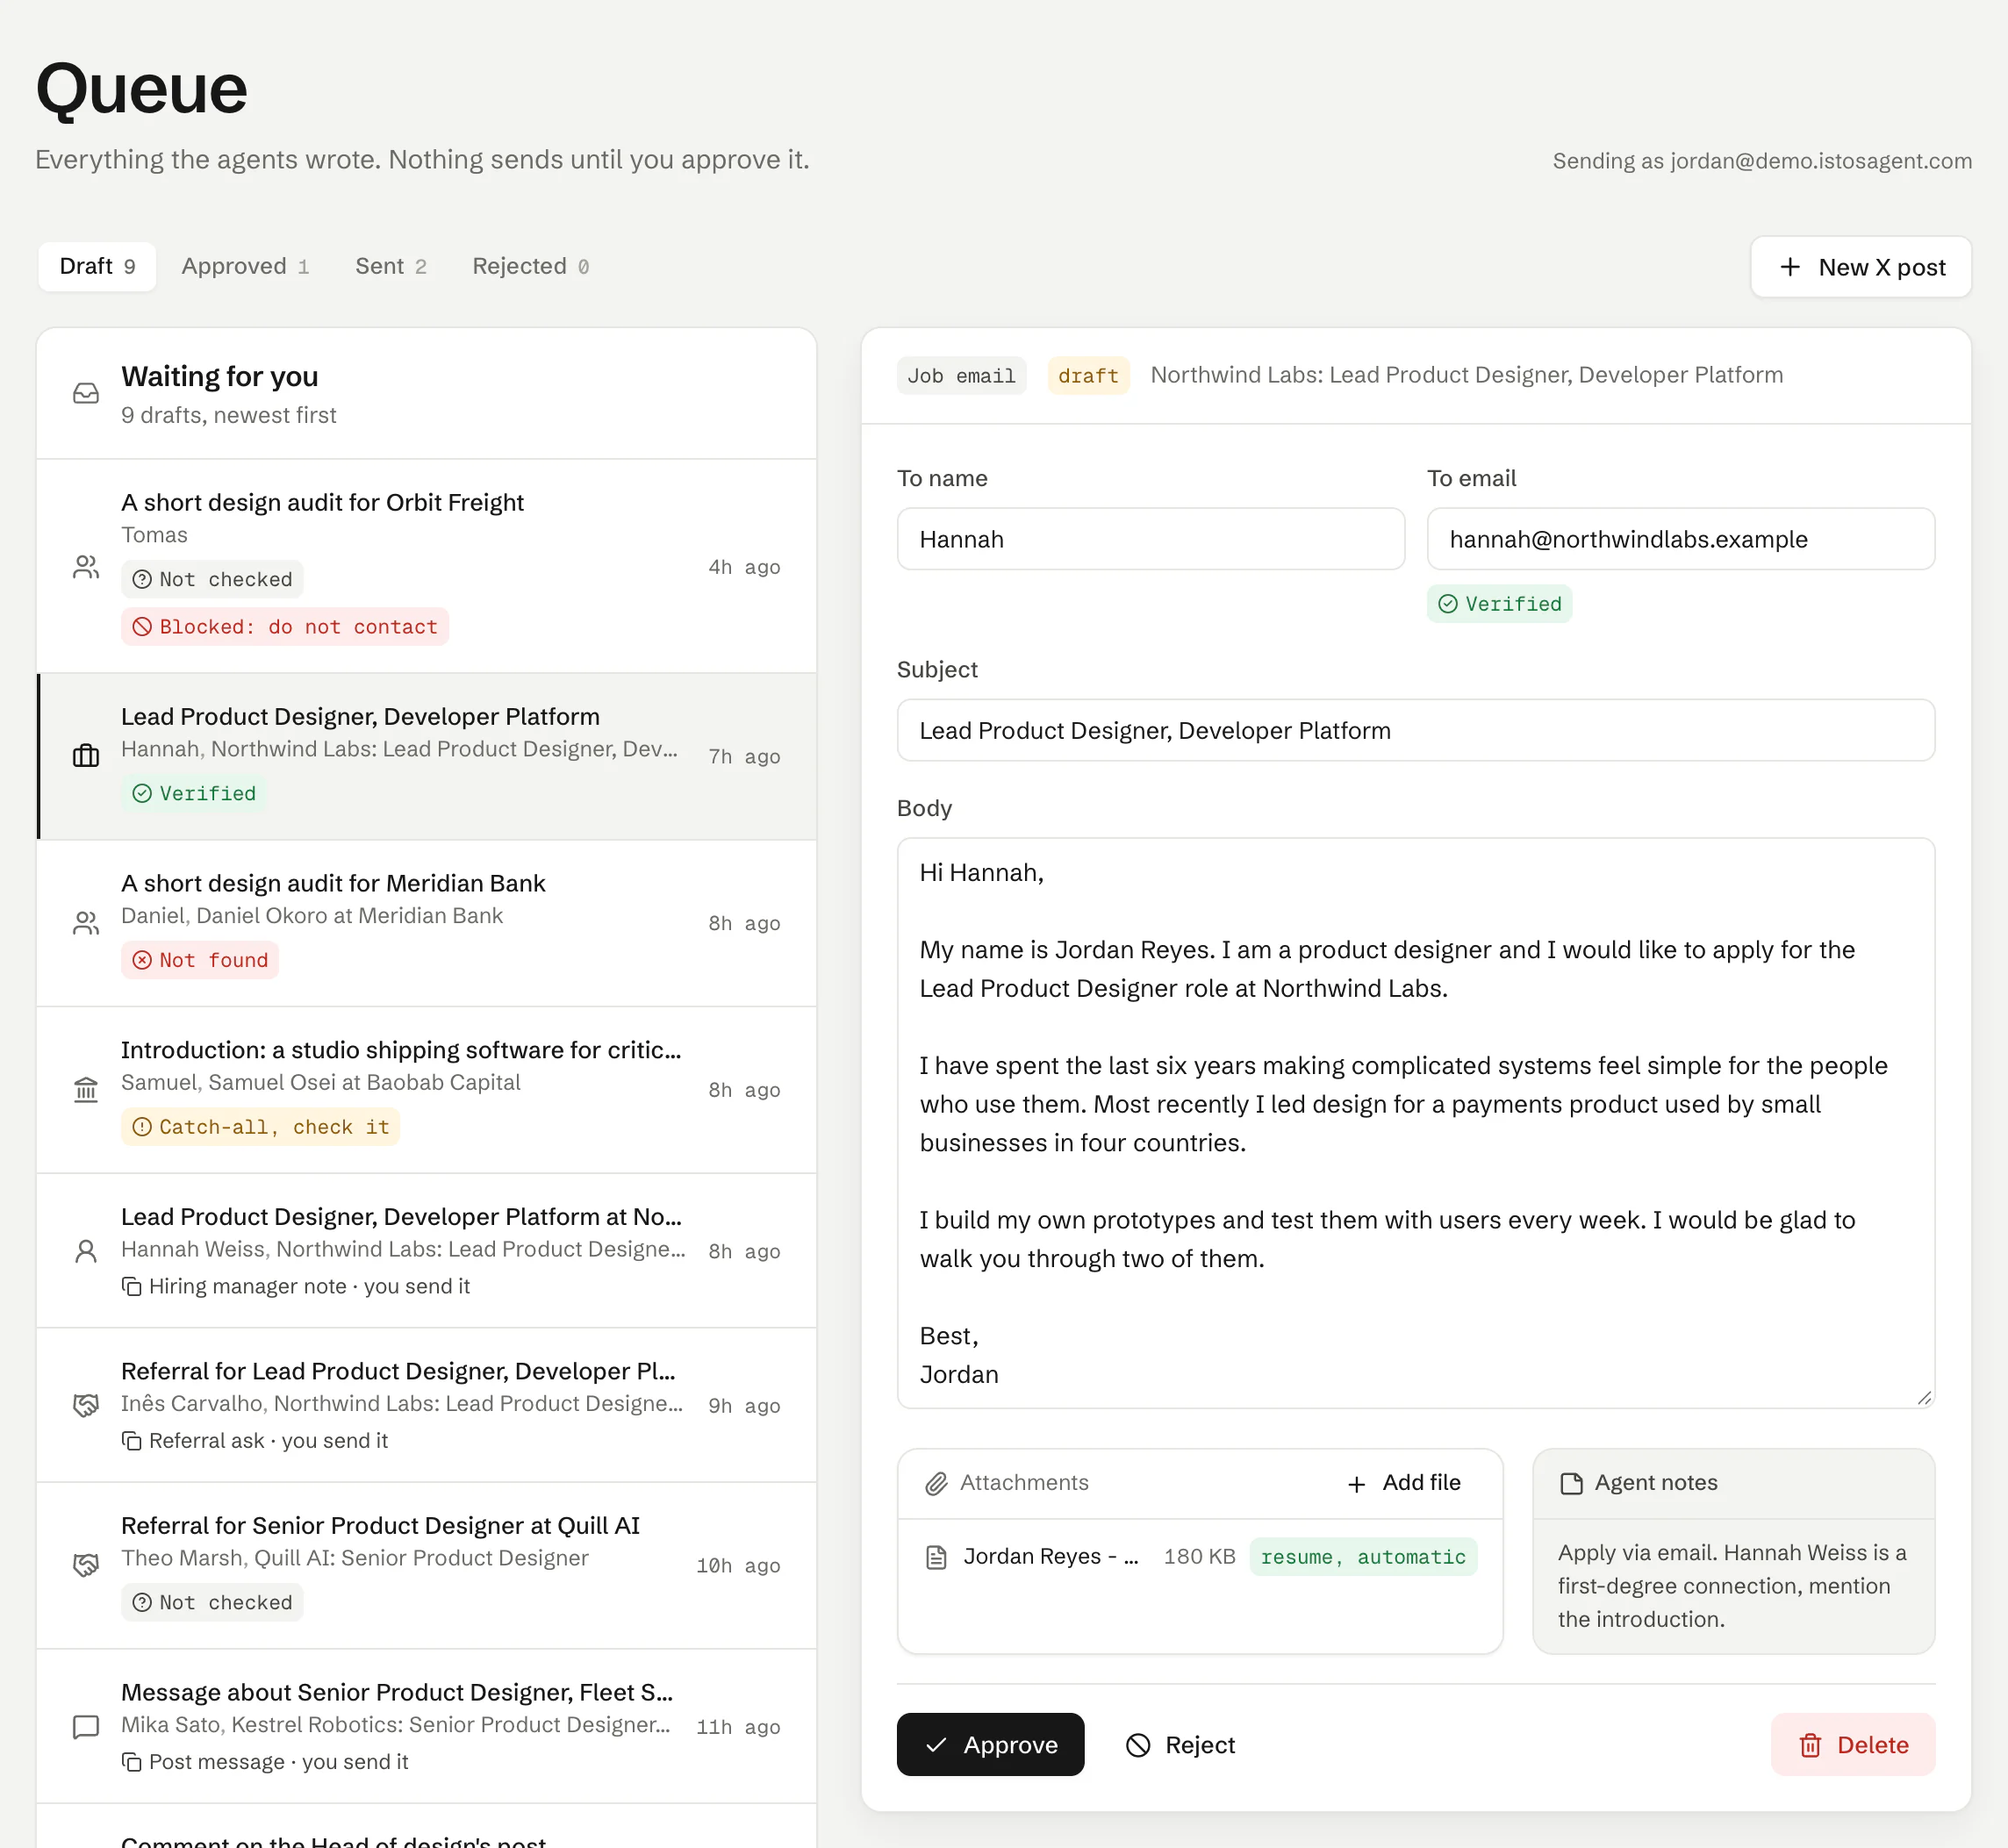
Task: Open the Approved tab
Action: [x=245, y=266]
